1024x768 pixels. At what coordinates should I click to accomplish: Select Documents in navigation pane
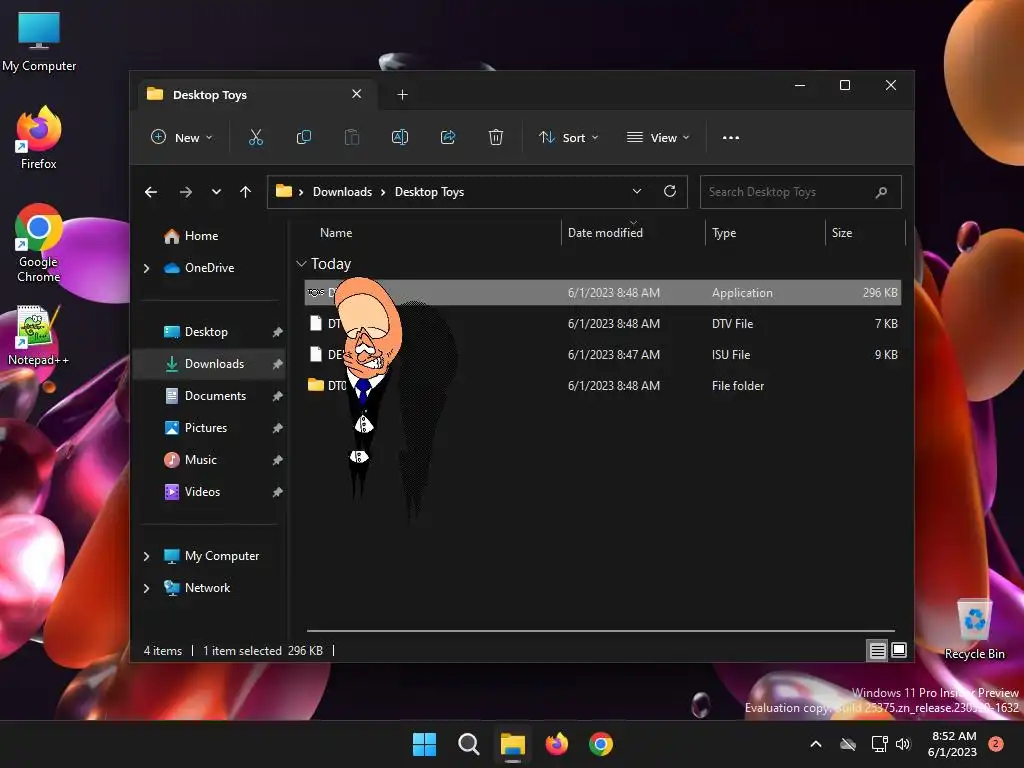[x=215, y=396]
